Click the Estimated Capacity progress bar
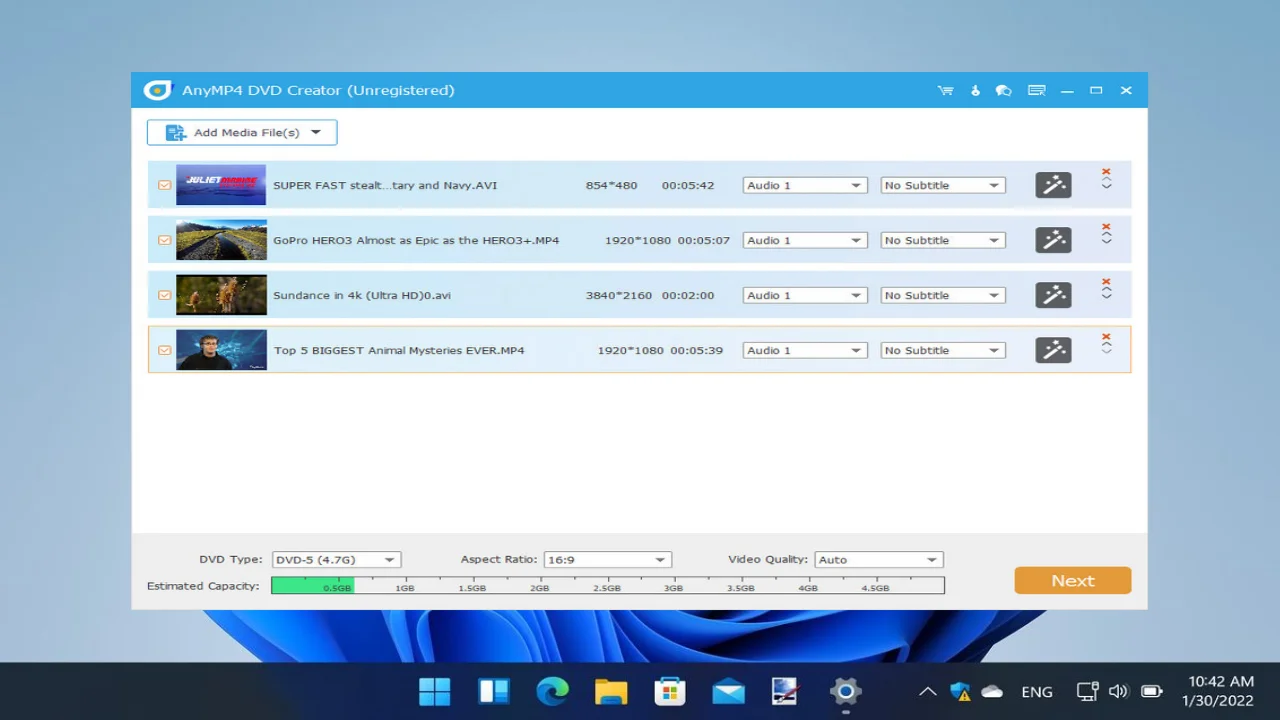This screenshot has height=720, width=1280. (607, 585)
